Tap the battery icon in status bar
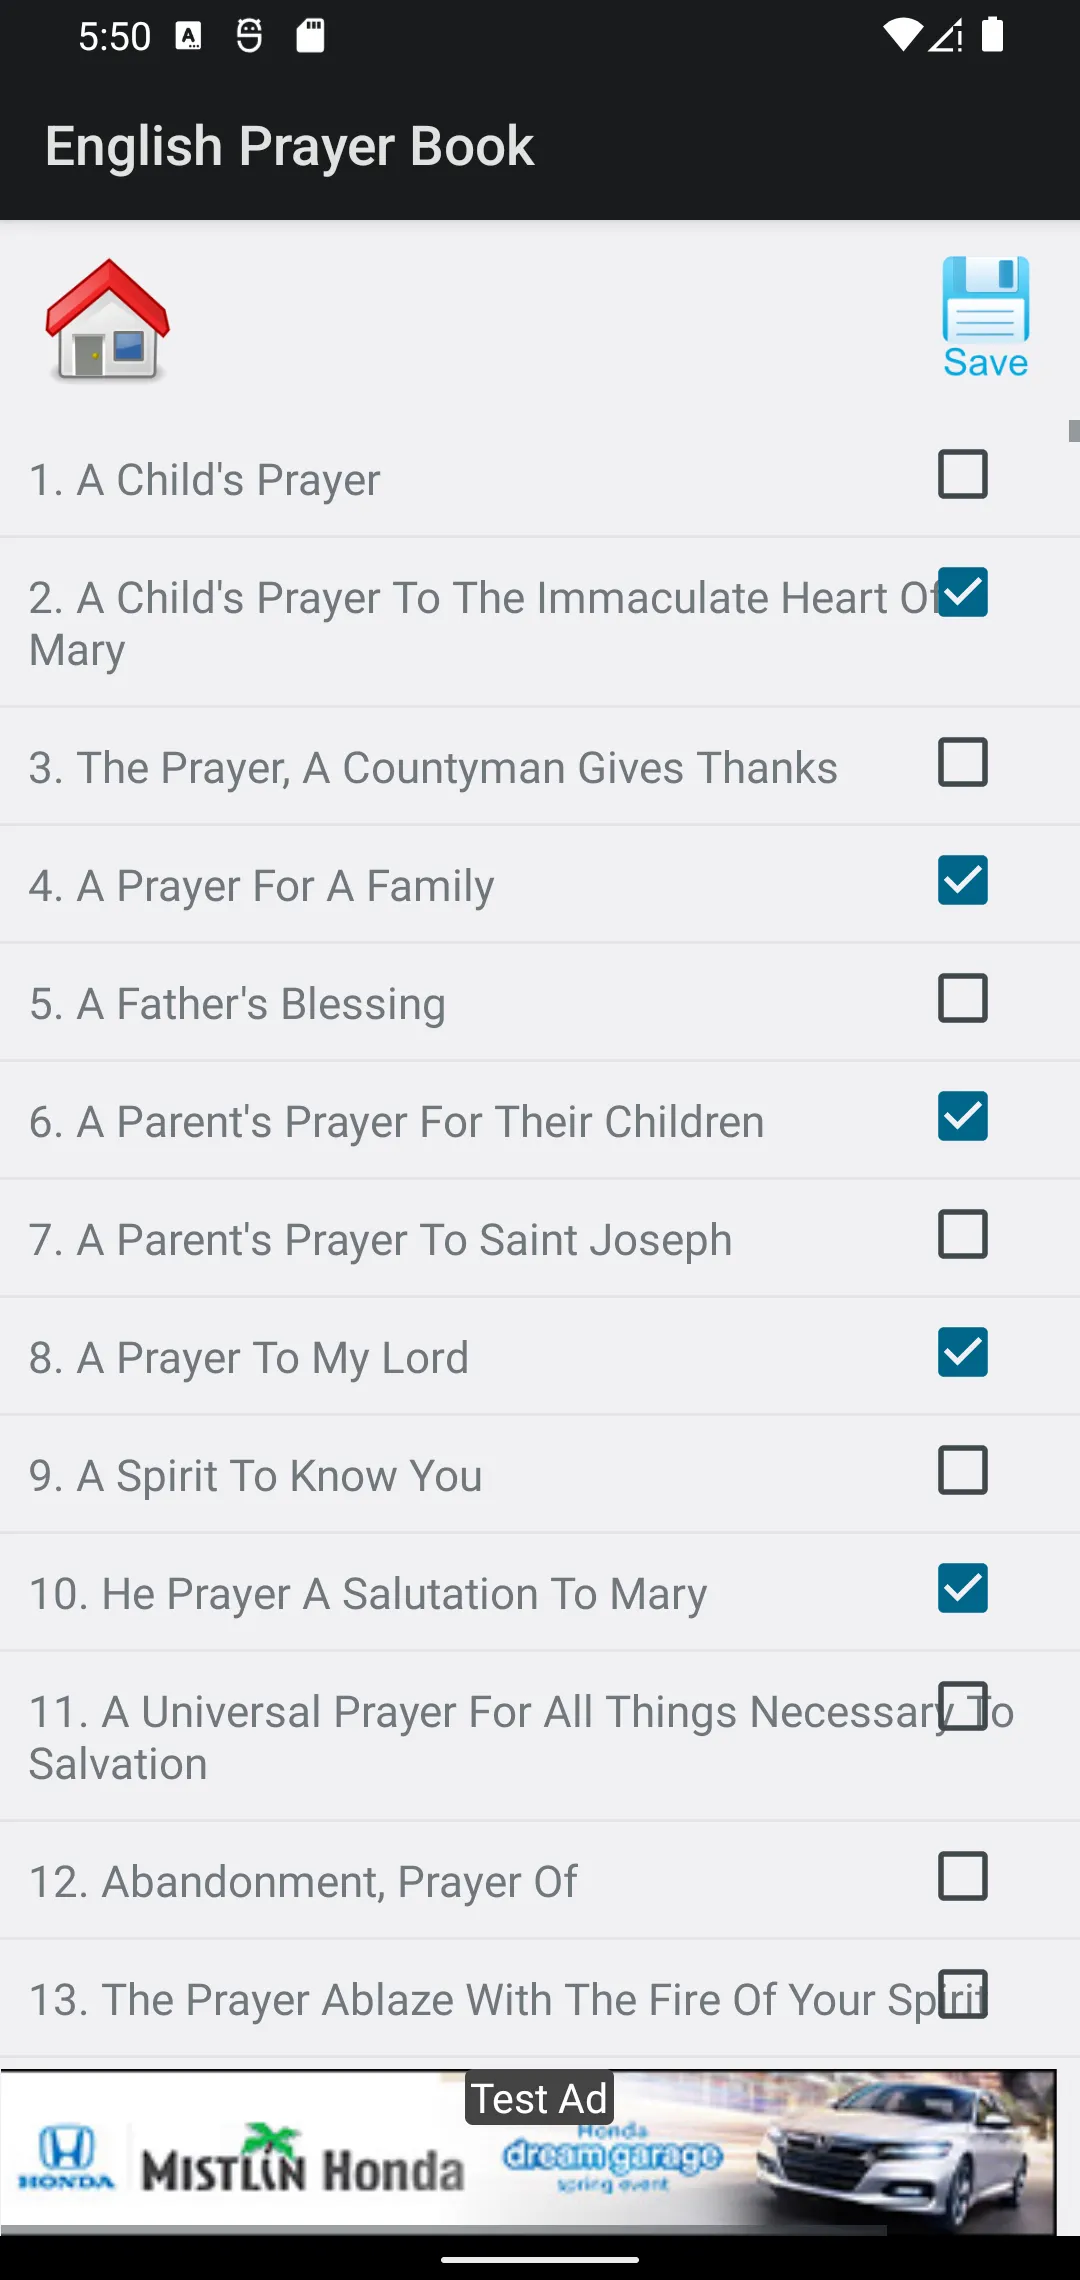Screen dimensions: 1080x2280 (992, 35)
